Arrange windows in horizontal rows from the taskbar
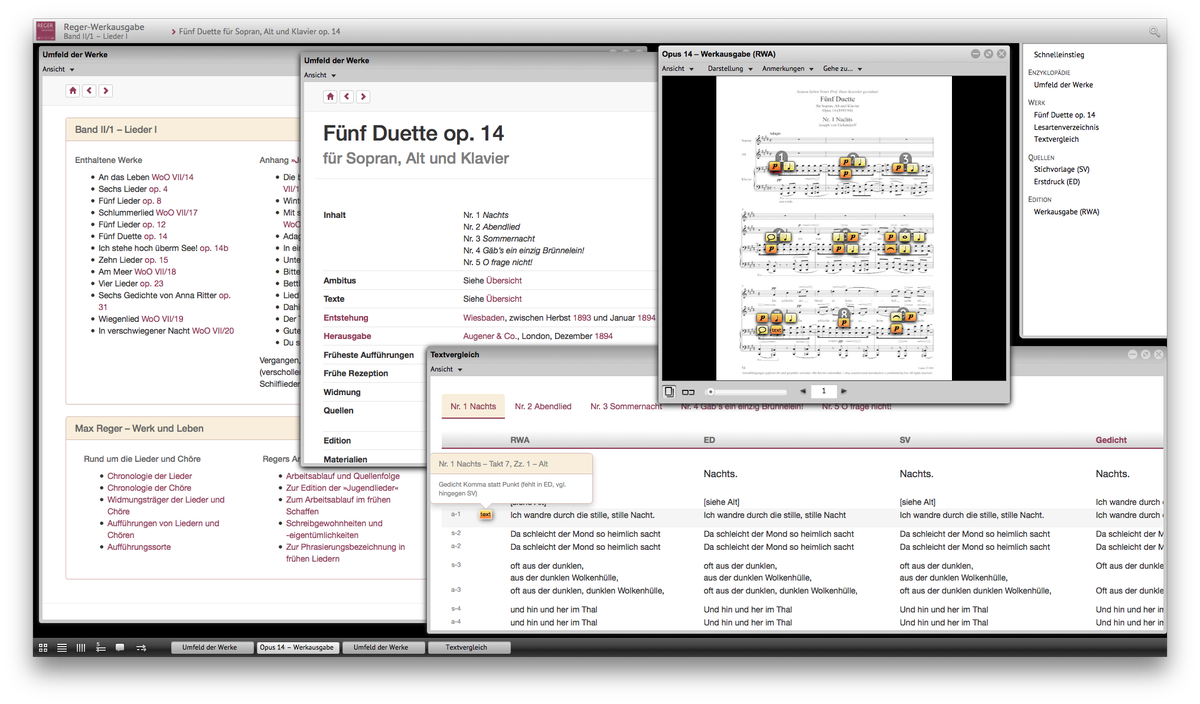Image resolution: width=1200 pixels, height=704 pixels. (x=62, y=648)
